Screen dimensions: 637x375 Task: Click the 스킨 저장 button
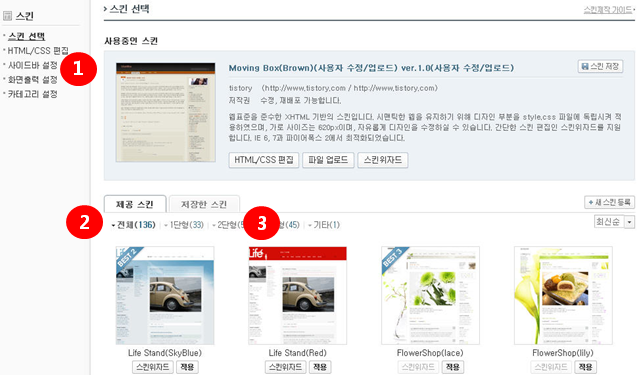point(600,66)
